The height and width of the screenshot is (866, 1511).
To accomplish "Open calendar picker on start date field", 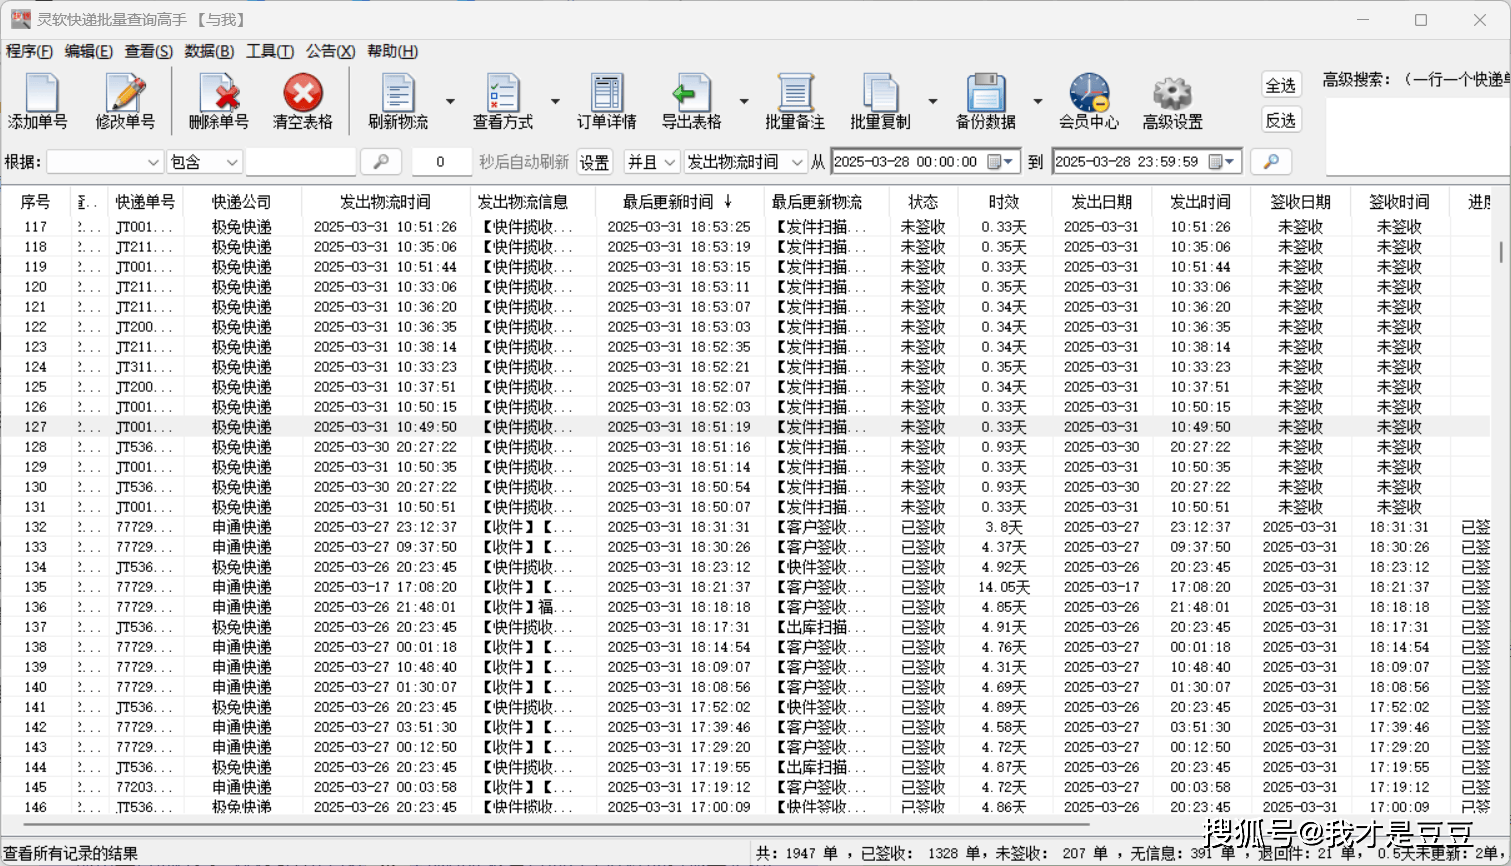I will [1000, 162].
